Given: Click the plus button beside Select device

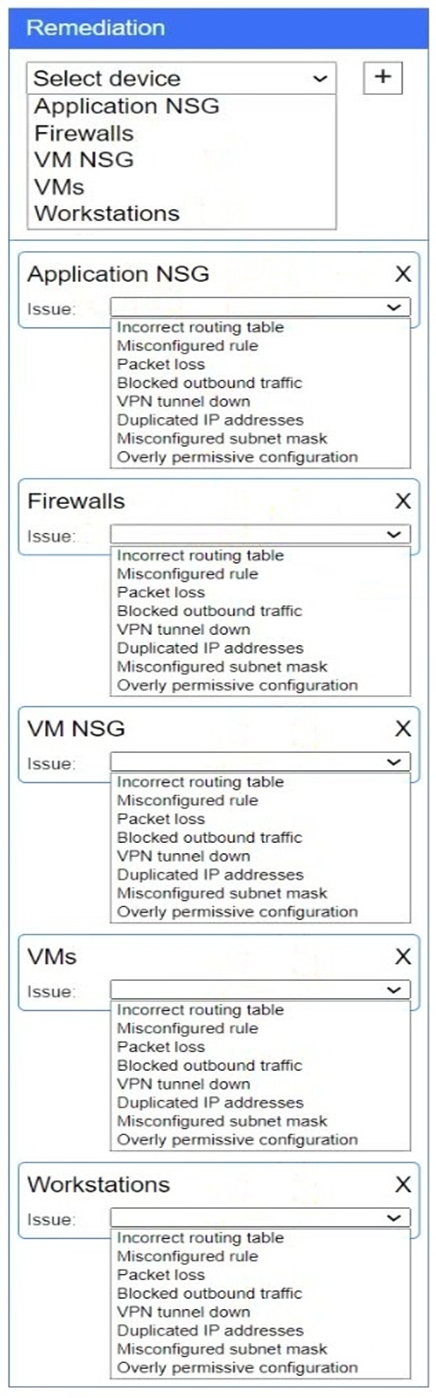Looking at the screenshot, I should pyautogui.click(x=383, y=78).
